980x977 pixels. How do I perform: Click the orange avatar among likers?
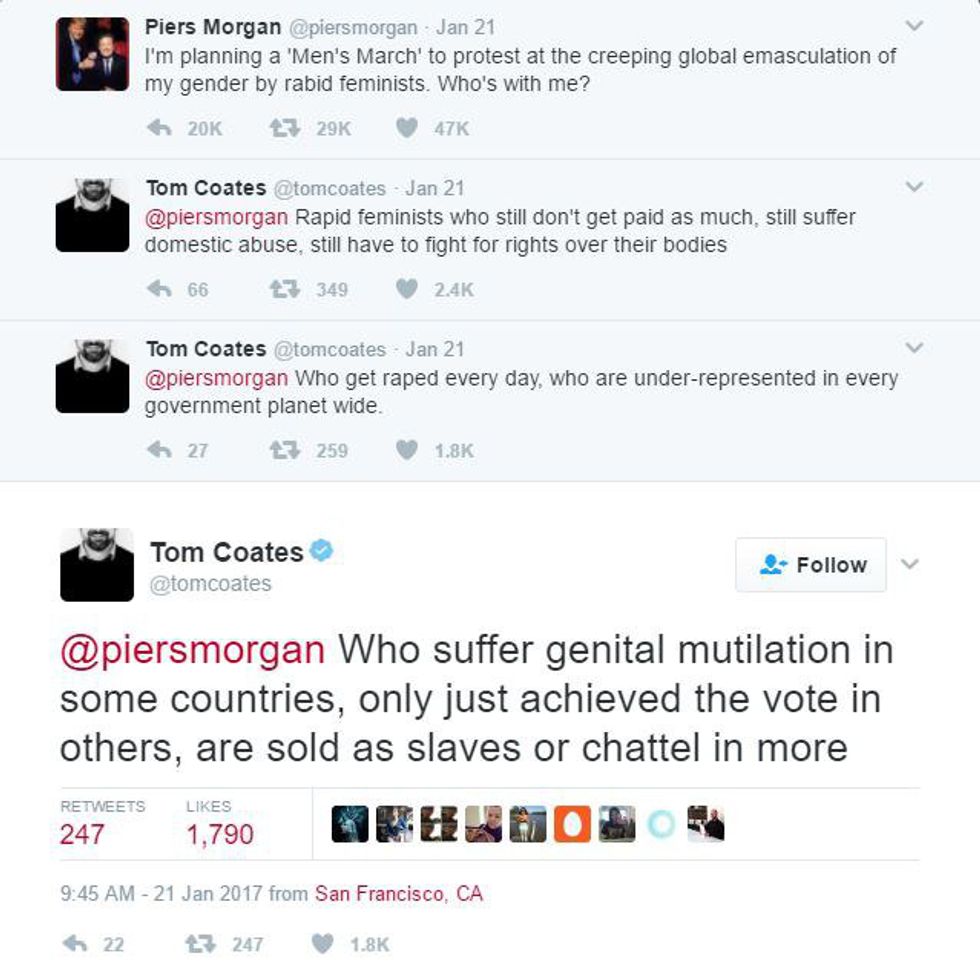[x=572, y=824]
